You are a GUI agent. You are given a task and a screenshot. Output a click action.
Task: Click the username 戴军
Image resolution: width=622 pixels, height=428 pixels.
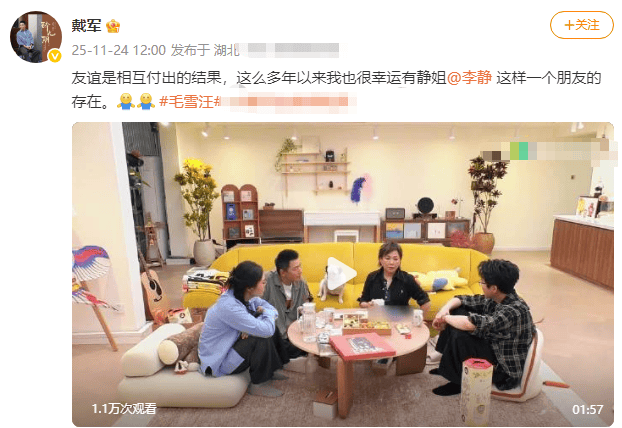click(x=86, y=26)
